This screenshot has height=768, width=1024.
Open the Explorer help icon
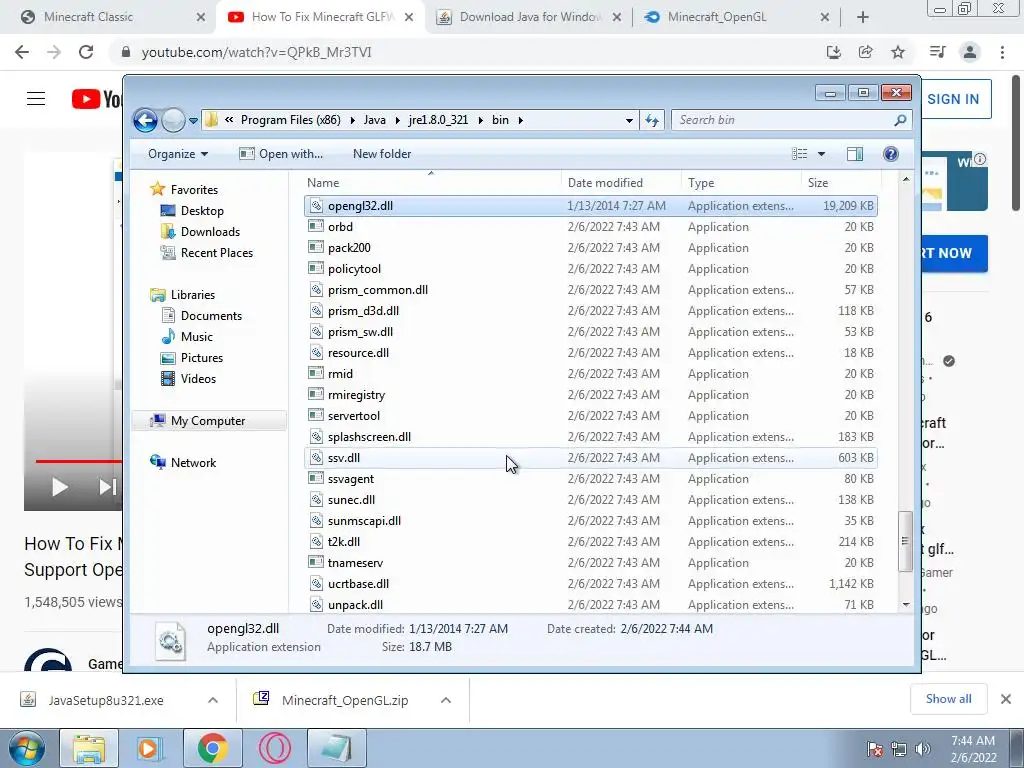pyautogui.click(x=890, y=153)
